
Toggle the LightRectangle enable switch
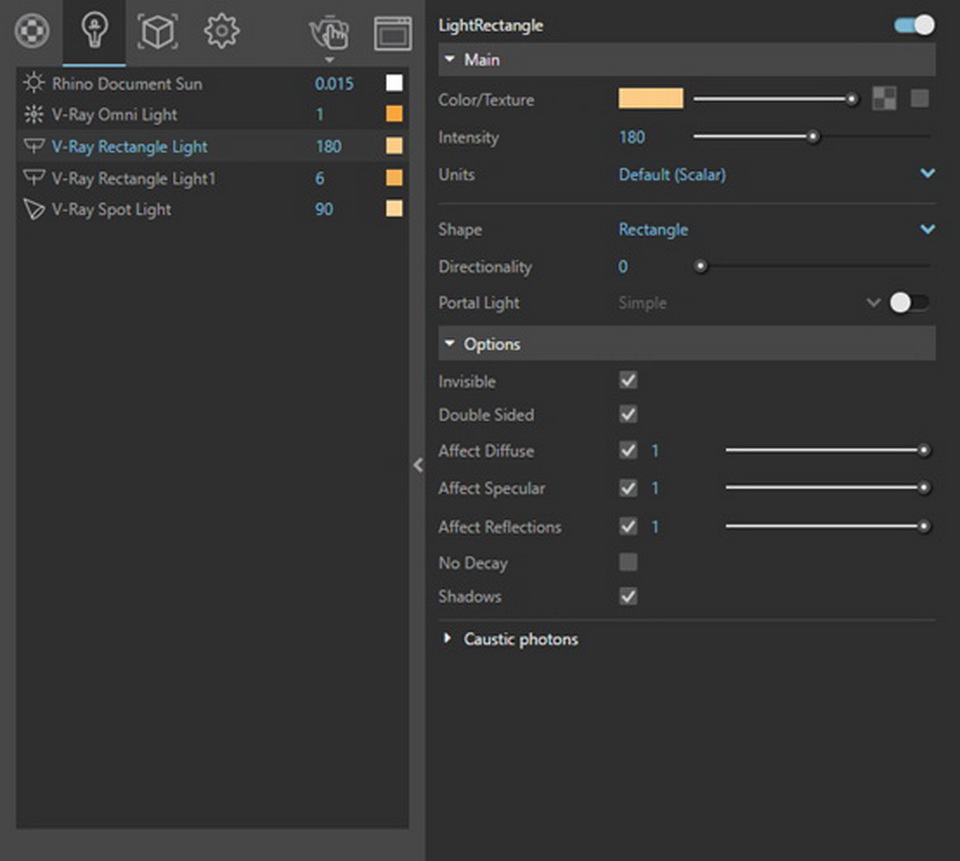click(x=914, y=24)
